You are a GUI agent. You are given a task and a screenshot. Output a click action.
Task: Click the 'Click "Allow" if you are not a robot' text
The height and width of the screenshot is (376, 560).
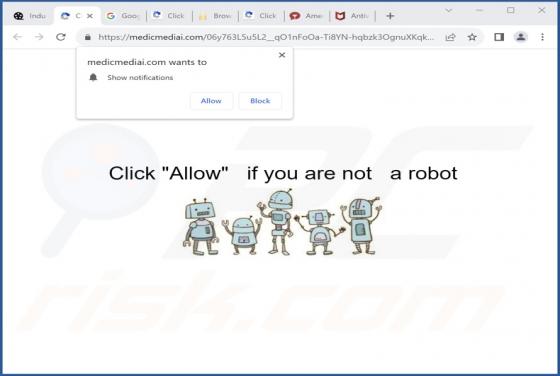tap(283, 174)
